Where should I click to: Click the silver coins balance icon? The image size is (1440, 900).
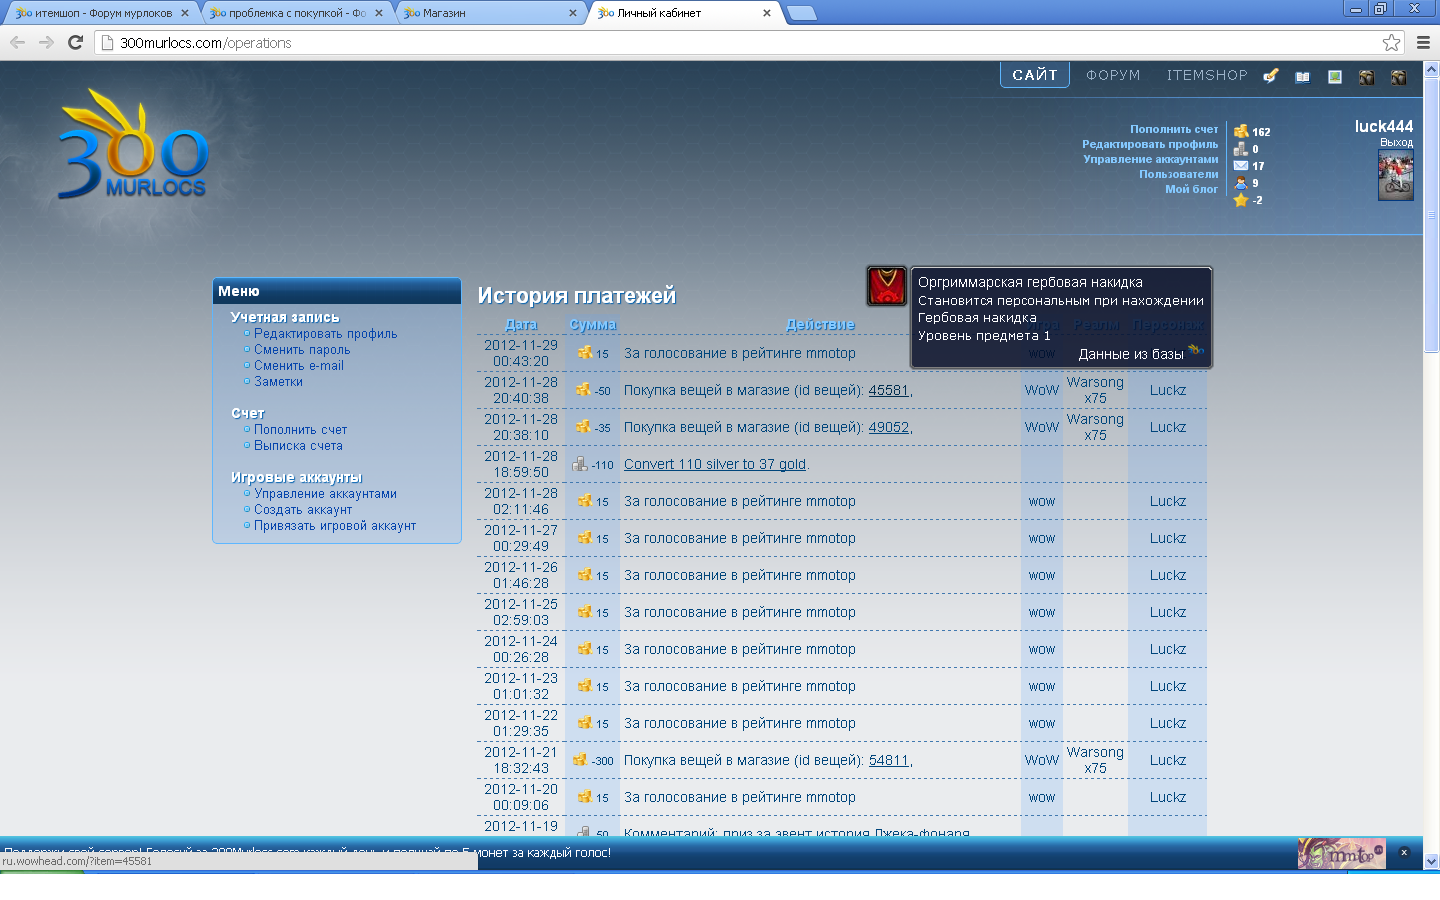1241,148
